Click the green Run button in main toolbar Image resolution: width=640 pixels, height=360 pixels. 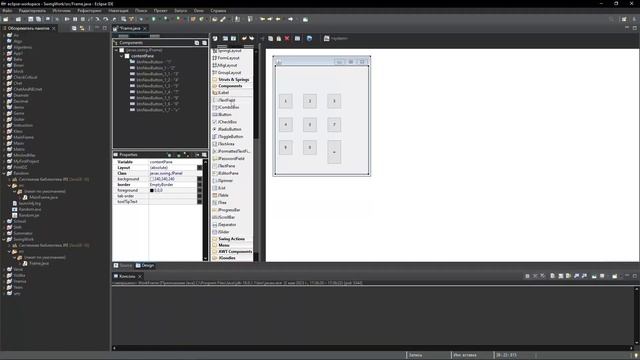[x=154, y=19]
